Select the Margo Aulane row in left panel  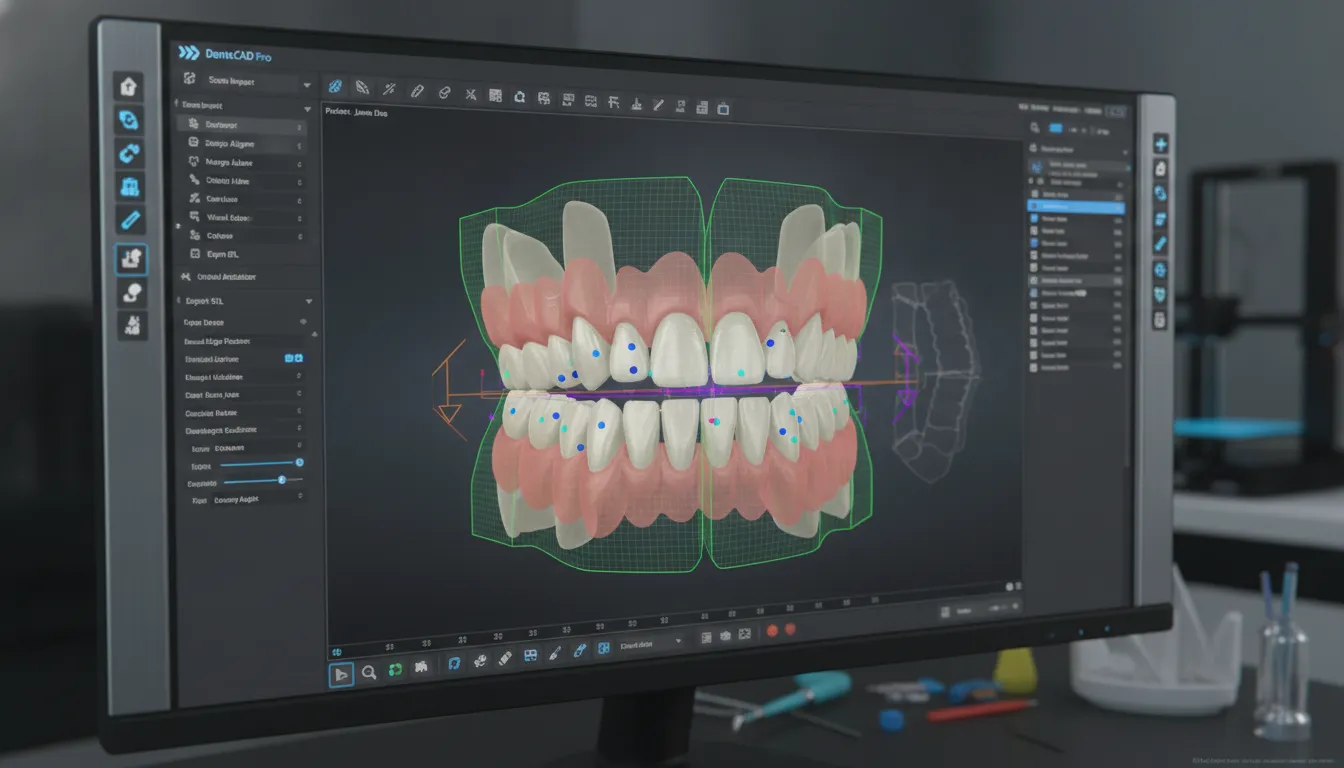coord(244,162)
